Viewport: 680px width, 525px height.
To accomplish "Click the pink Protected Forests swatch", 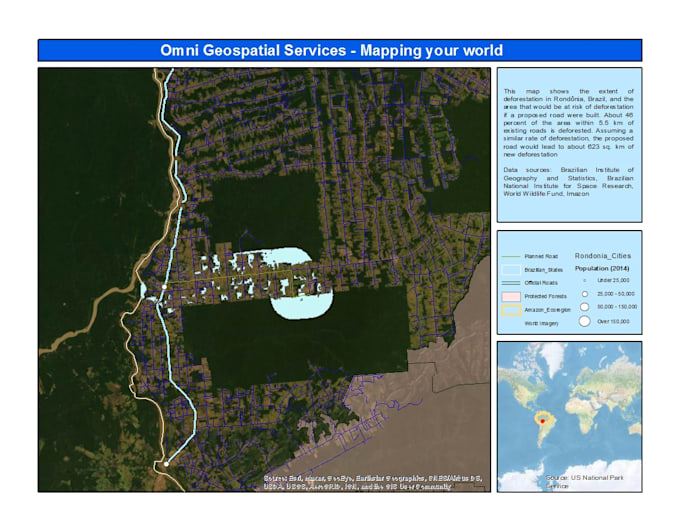I will (x=510, y=297).
